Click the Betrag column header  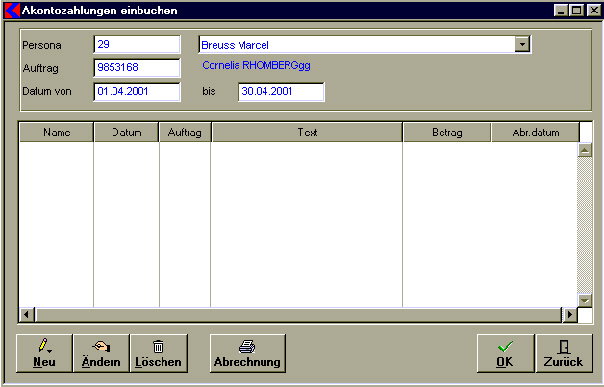(x=447, y=132)
